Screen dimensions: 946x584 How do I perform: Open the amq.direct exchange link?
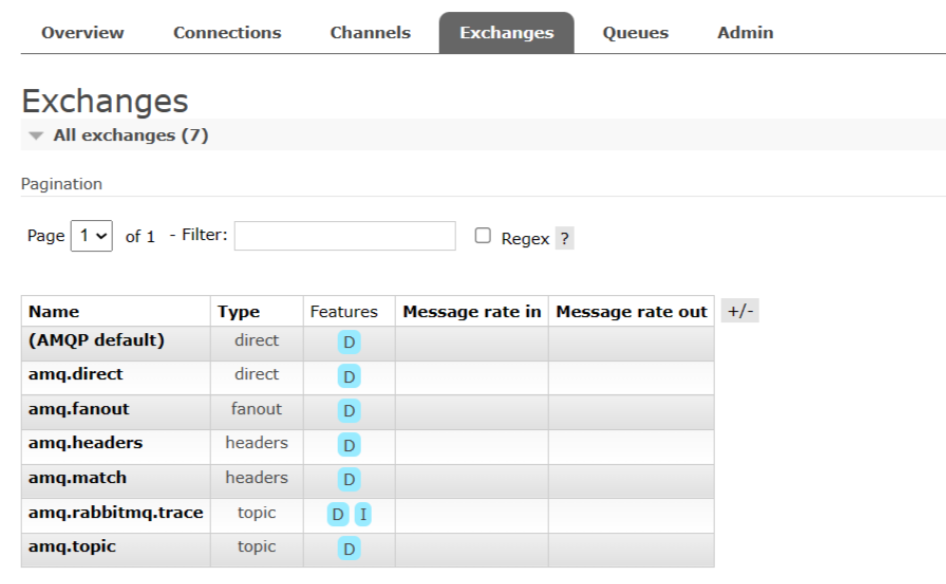click(x=76, y=374)
